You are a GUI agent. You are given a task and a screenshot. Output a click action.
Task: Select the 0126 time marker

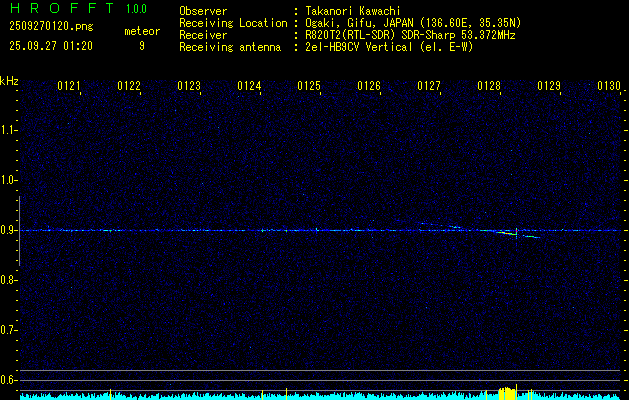369,87
